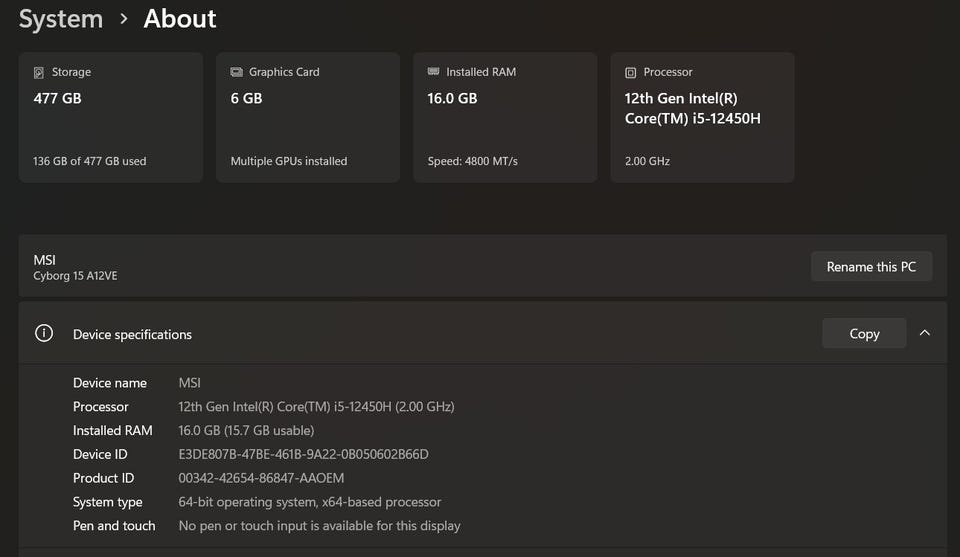Open the 6 GB Graphics Card tile
This screenshot has width=960, height=557.
pos(307,117)
